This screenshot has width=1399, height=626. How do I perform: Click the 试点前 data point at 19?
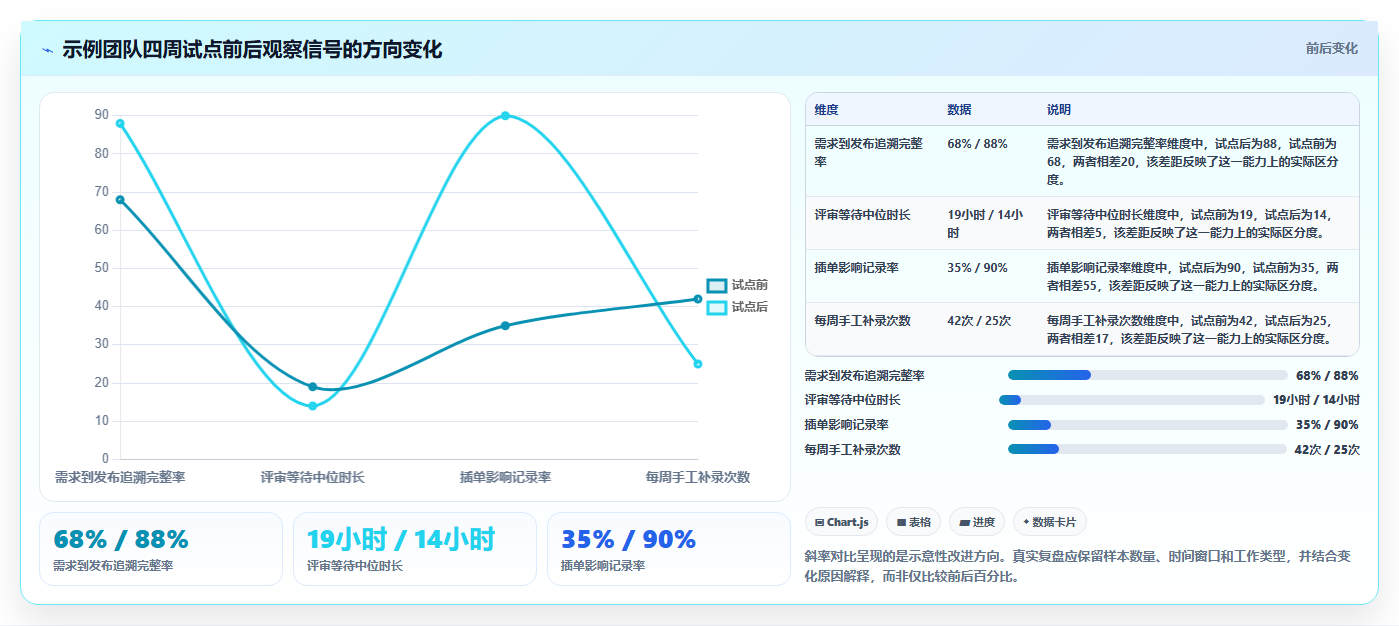pos(313,387)
